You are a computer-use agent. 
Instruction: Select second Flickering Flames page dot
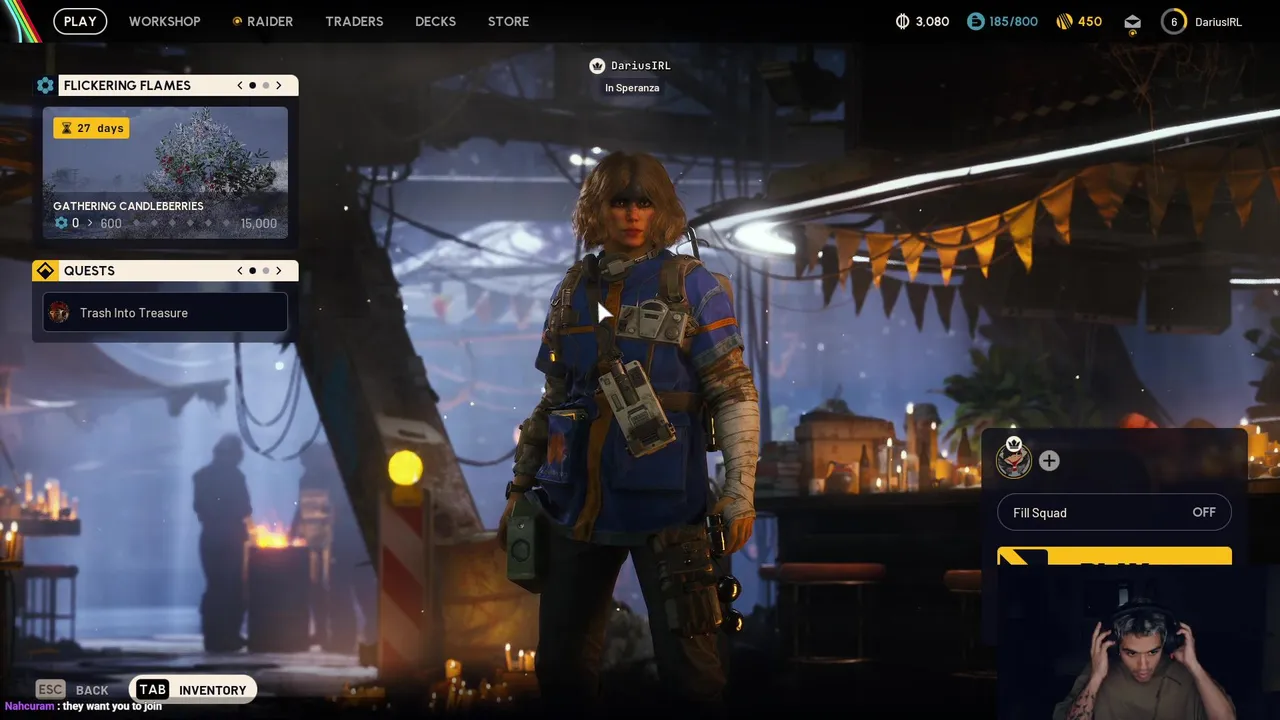(x=266, y=86)
